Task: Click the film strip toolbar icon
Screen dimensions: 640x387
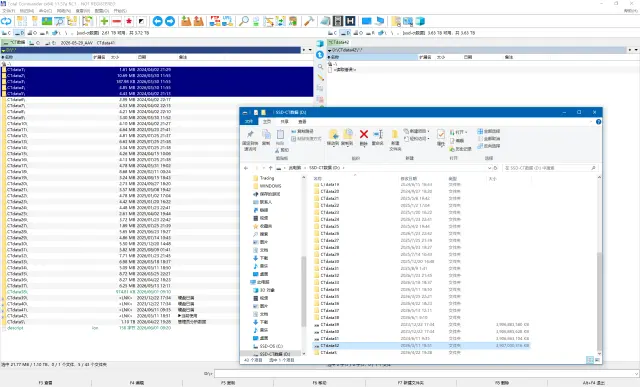Action: coord(338,21)
